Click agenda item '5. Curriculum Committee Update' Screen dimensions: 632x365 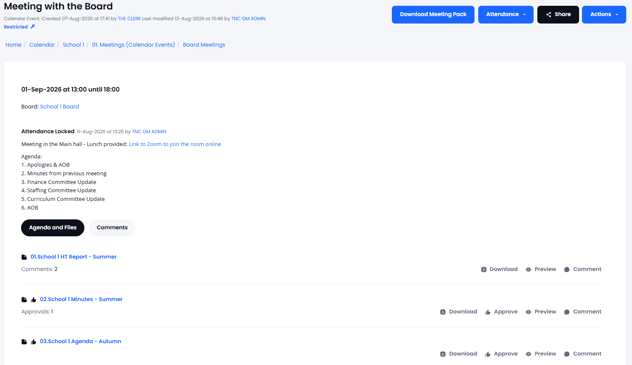pyautogui.click(x=63, y=199)
